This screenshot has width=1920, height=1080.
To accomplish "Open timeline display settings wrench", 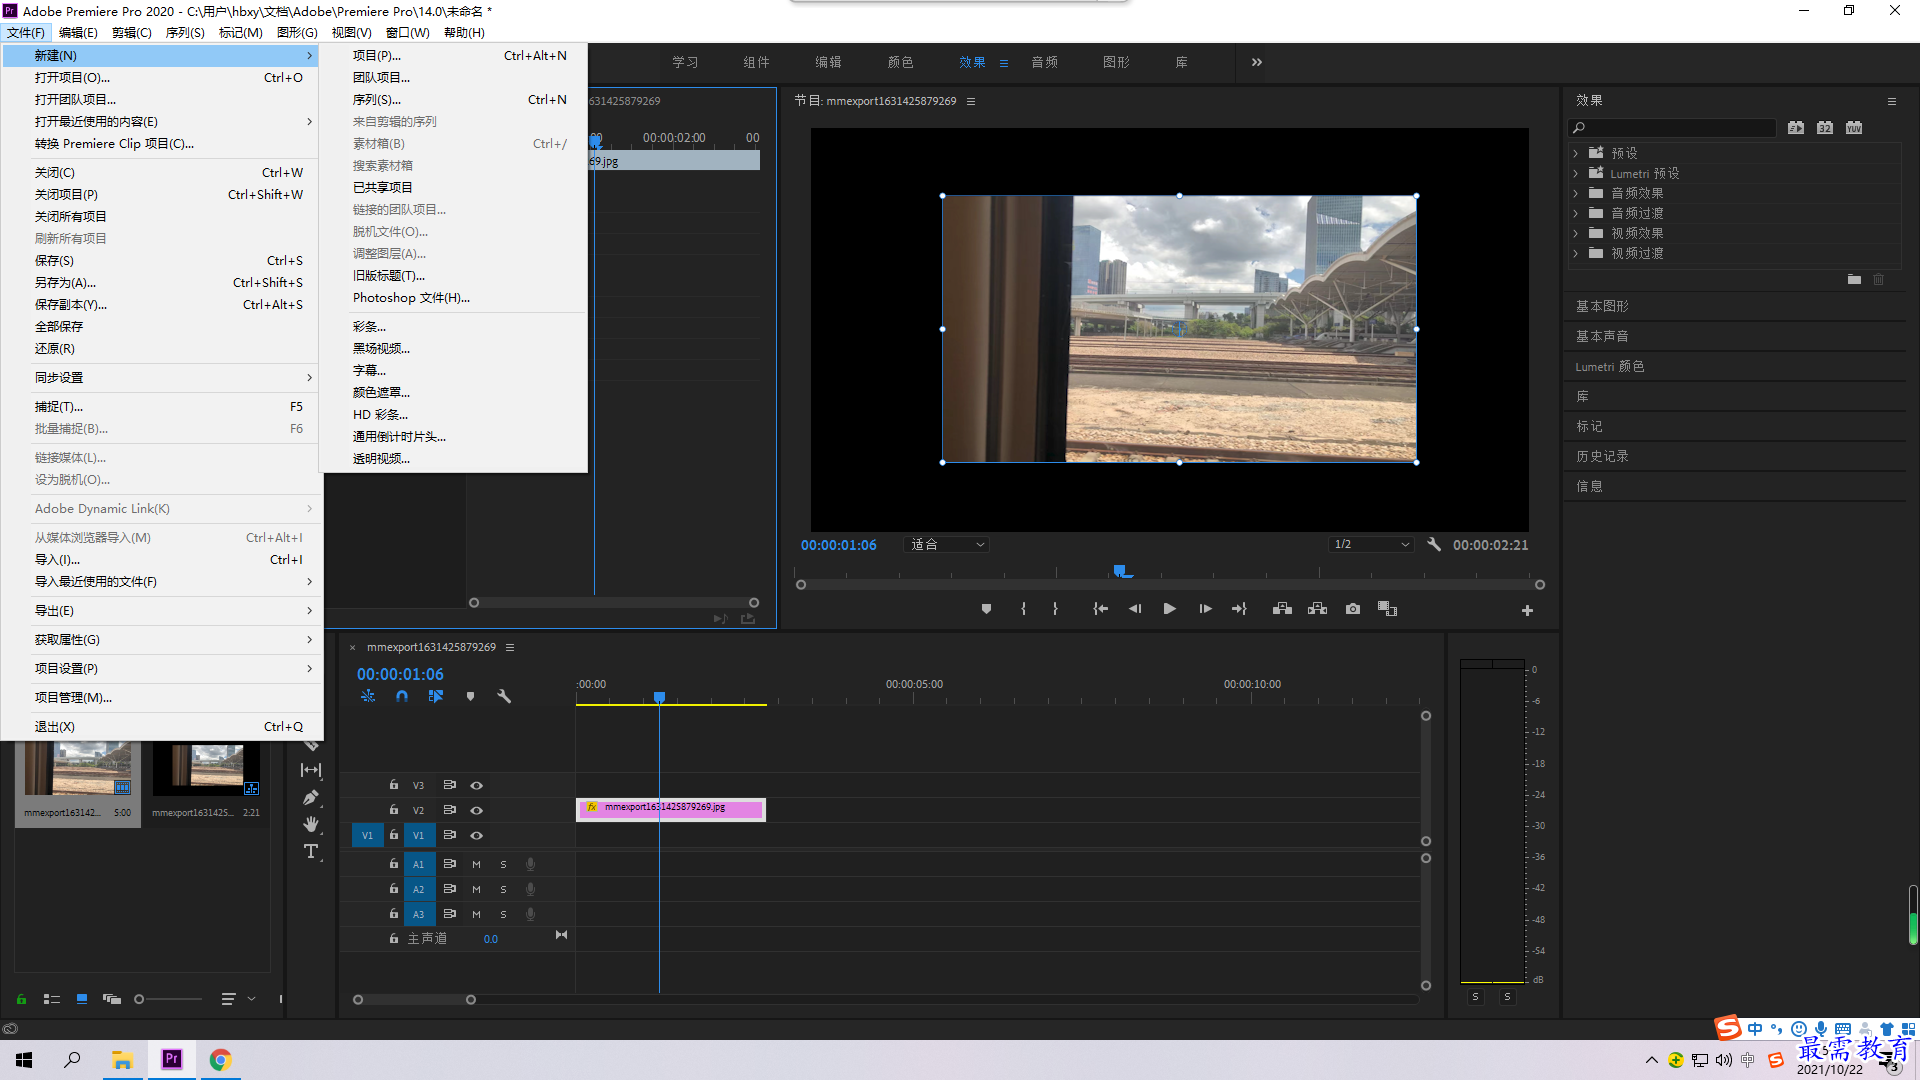I will [504, 696].
